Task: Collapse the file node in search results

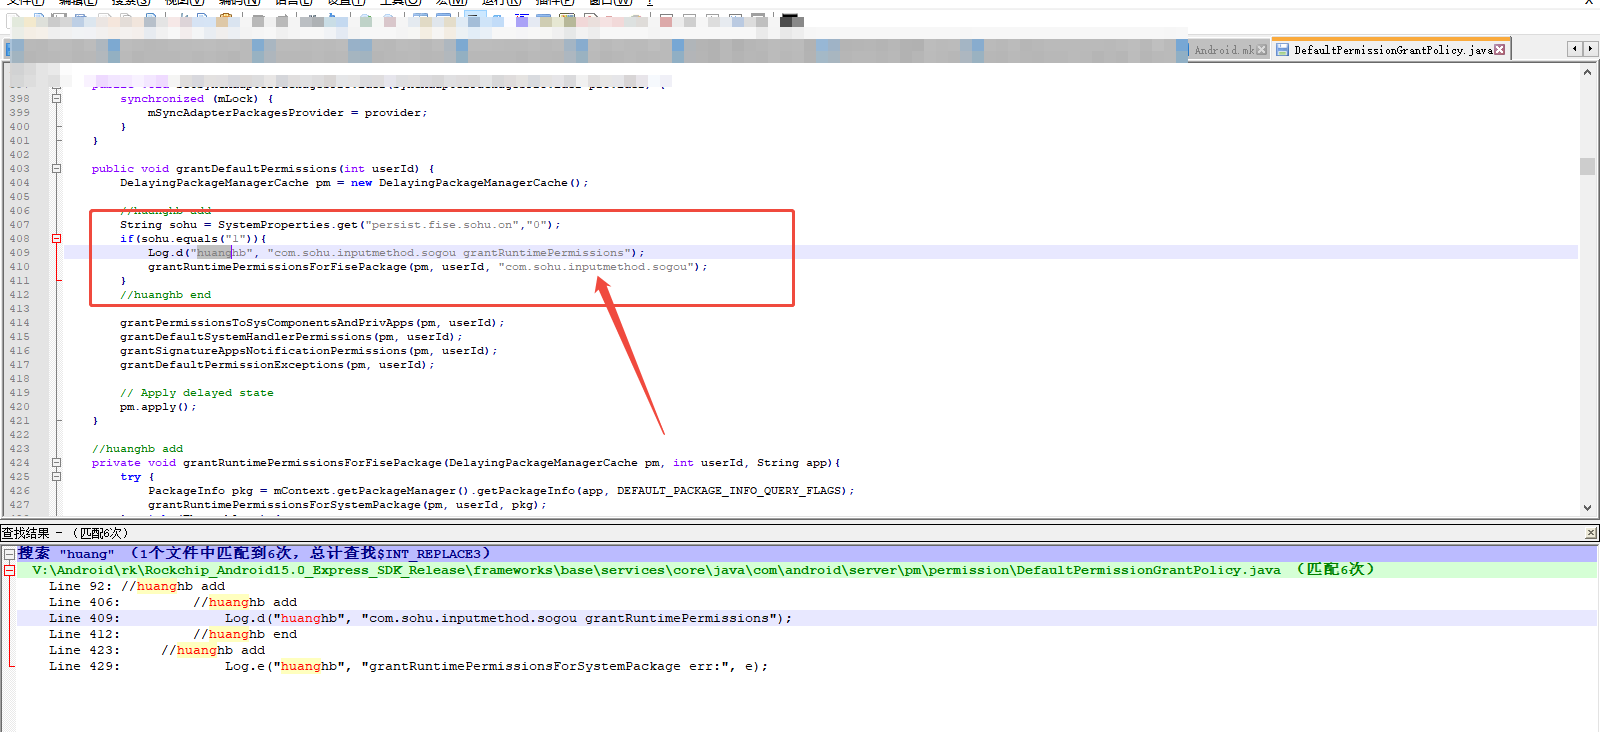Action: [x=9, y=570]
